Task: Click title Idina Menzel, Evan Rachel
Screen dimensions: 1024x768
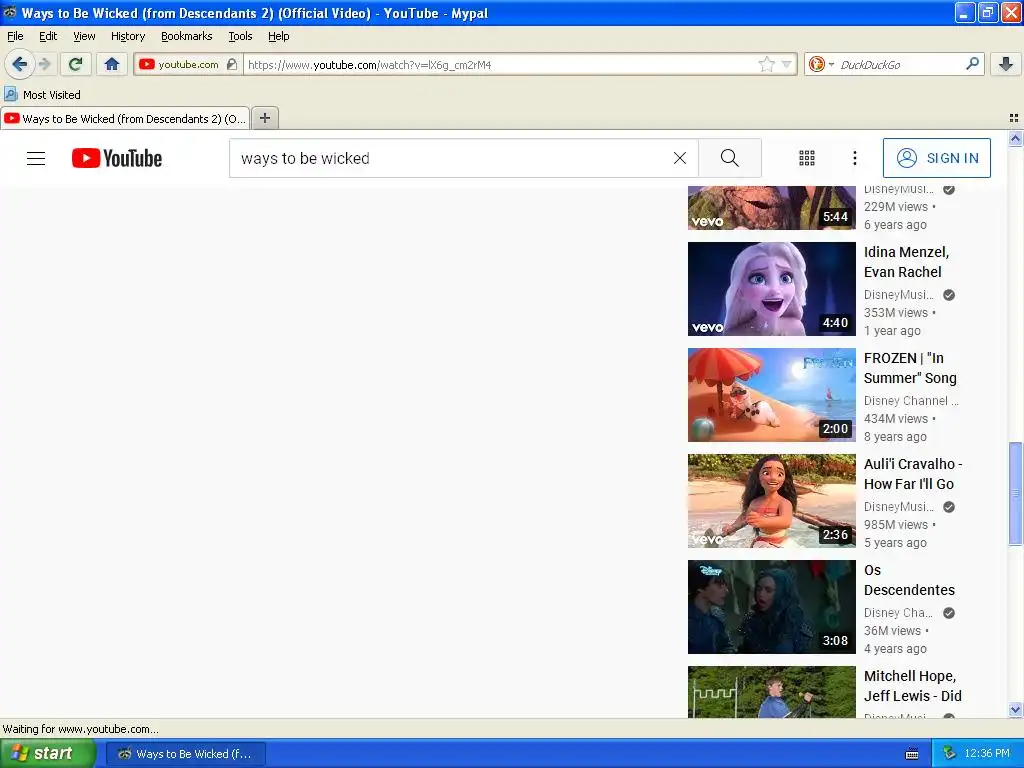Action: [x=906, y=262]
